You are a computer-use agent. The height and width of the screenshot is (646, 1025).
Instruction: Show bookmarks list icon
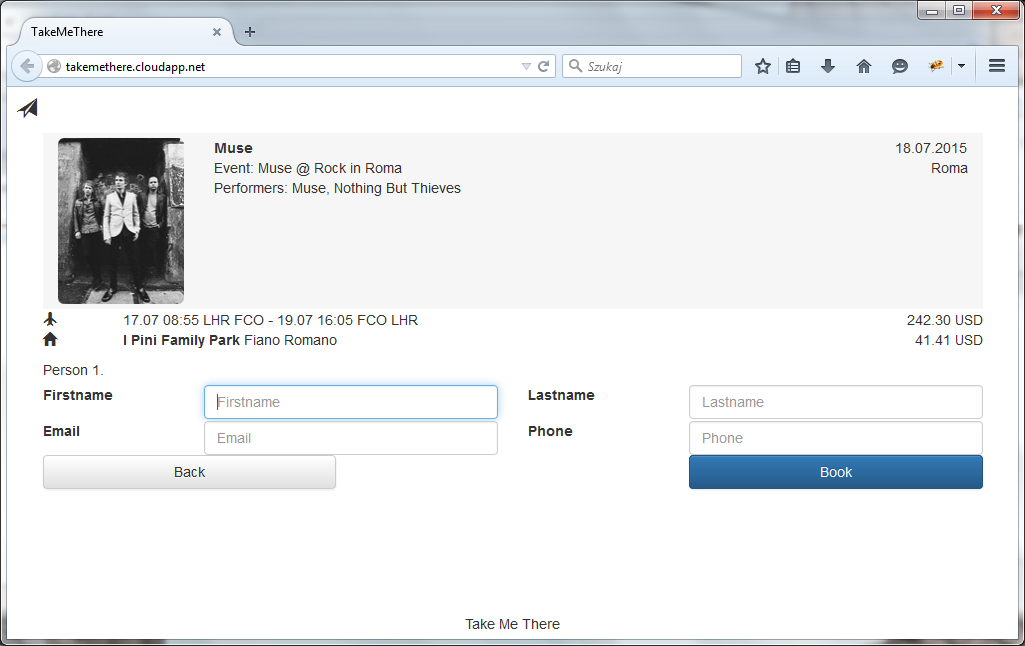(x=793, y=66)
